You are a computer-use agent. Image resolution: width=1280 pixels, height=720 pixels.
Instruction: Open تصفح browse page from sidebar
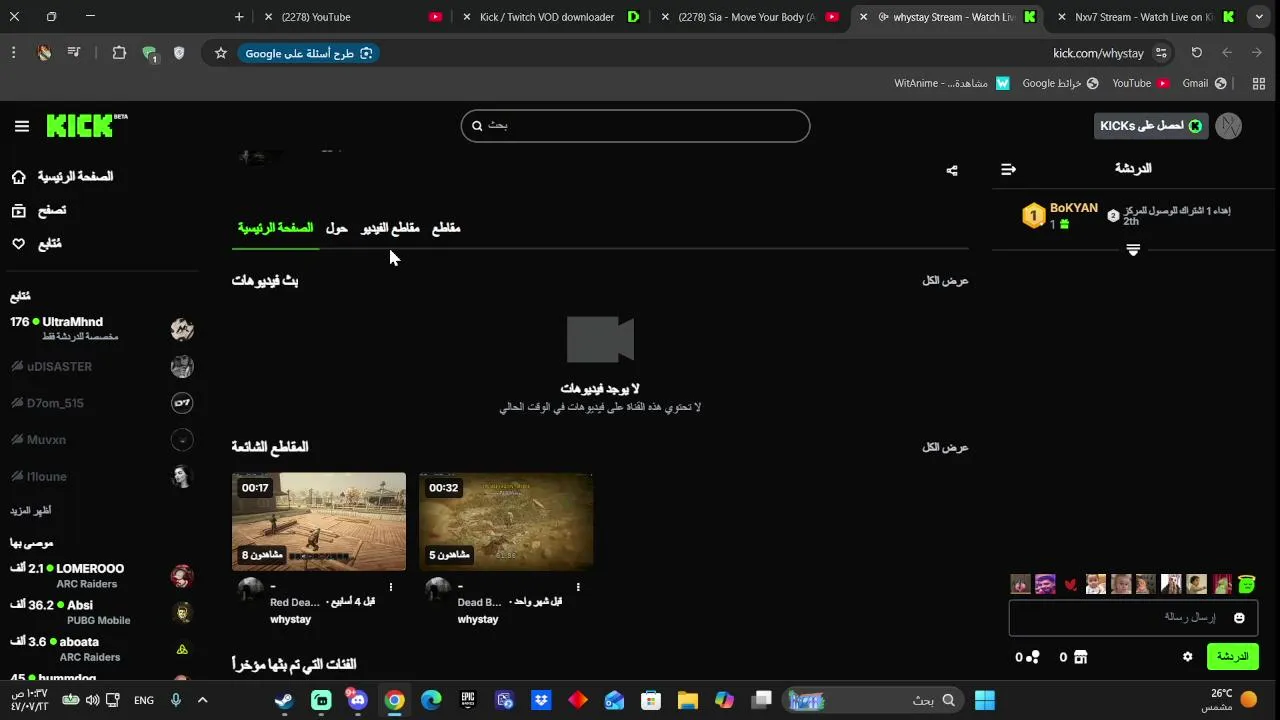pos(38,210)
